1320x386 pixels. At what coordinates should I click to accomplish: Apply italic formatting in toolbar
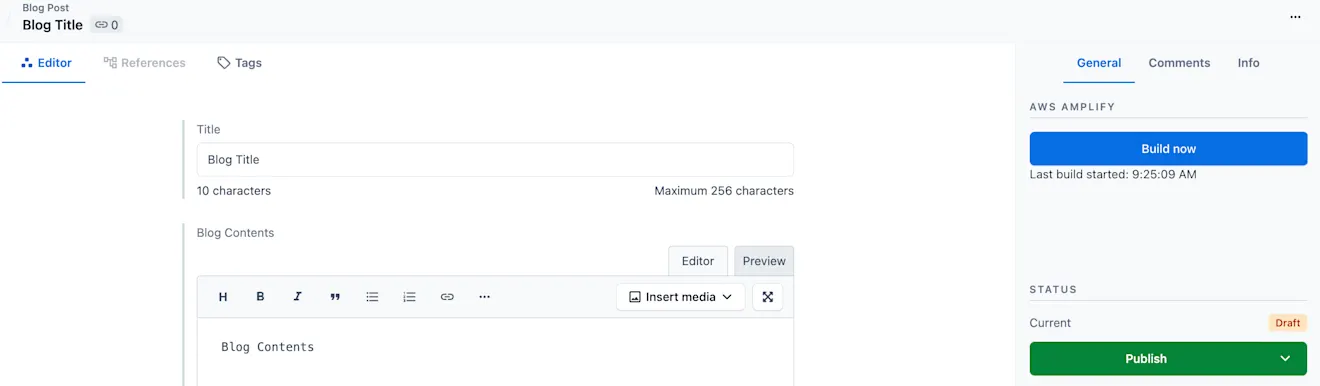coord(297,297)
